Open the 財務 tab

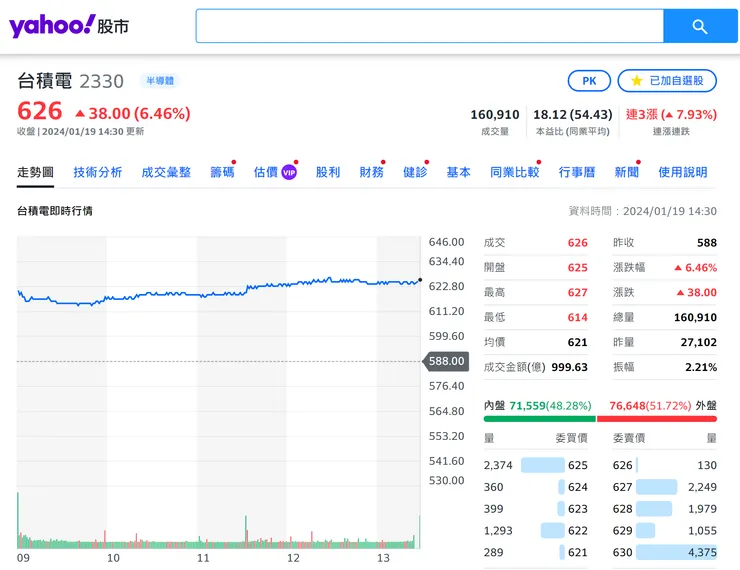(x=371, y=172)
